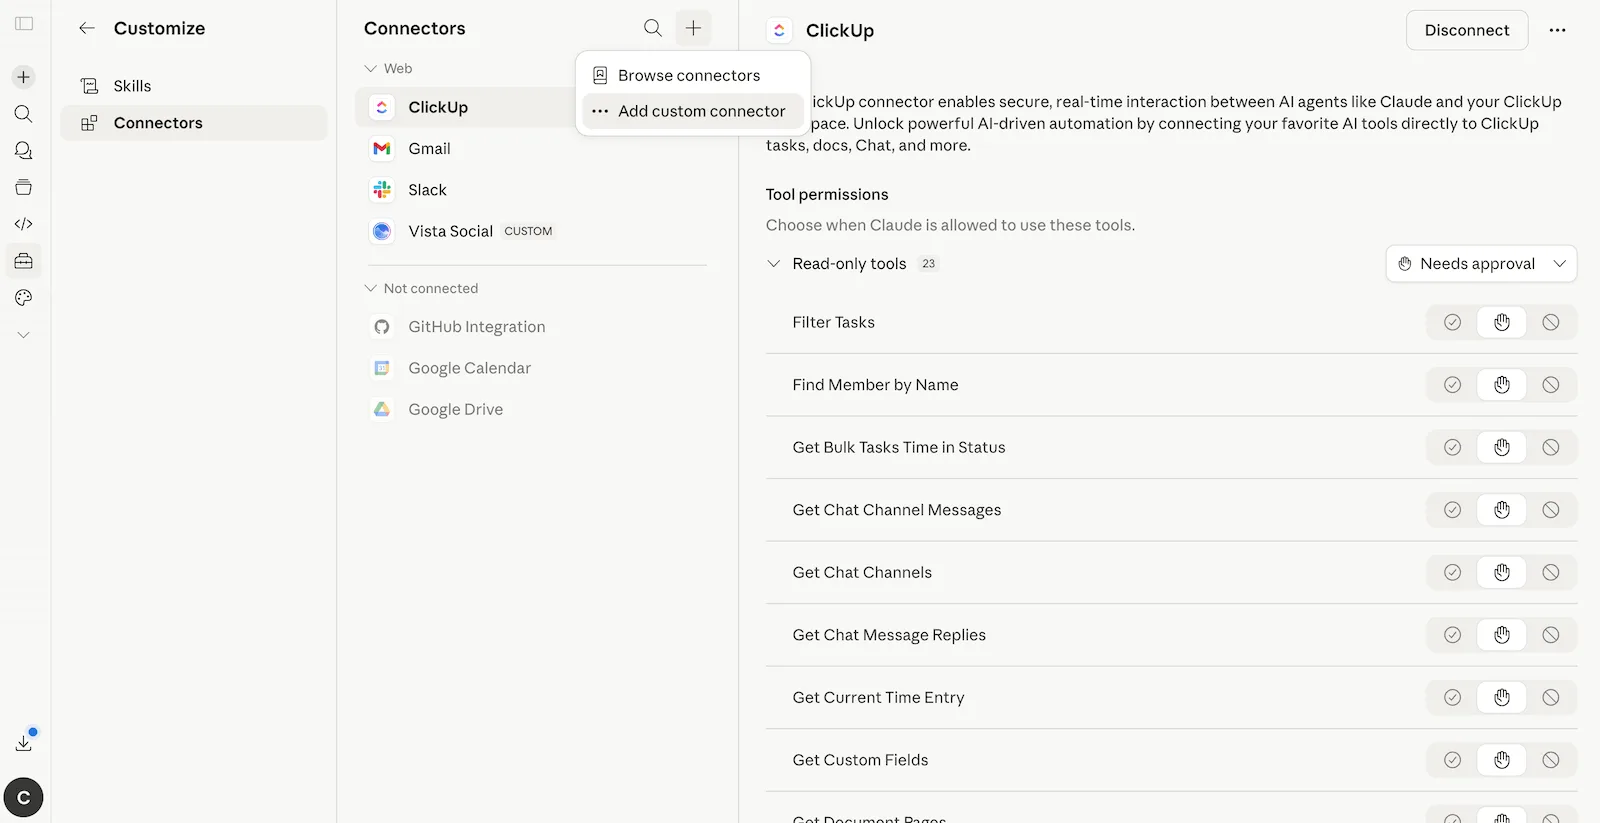The image size is (1600, 823).
Task: Require approval for Get Chat Channels
Action: [1501, 572]
